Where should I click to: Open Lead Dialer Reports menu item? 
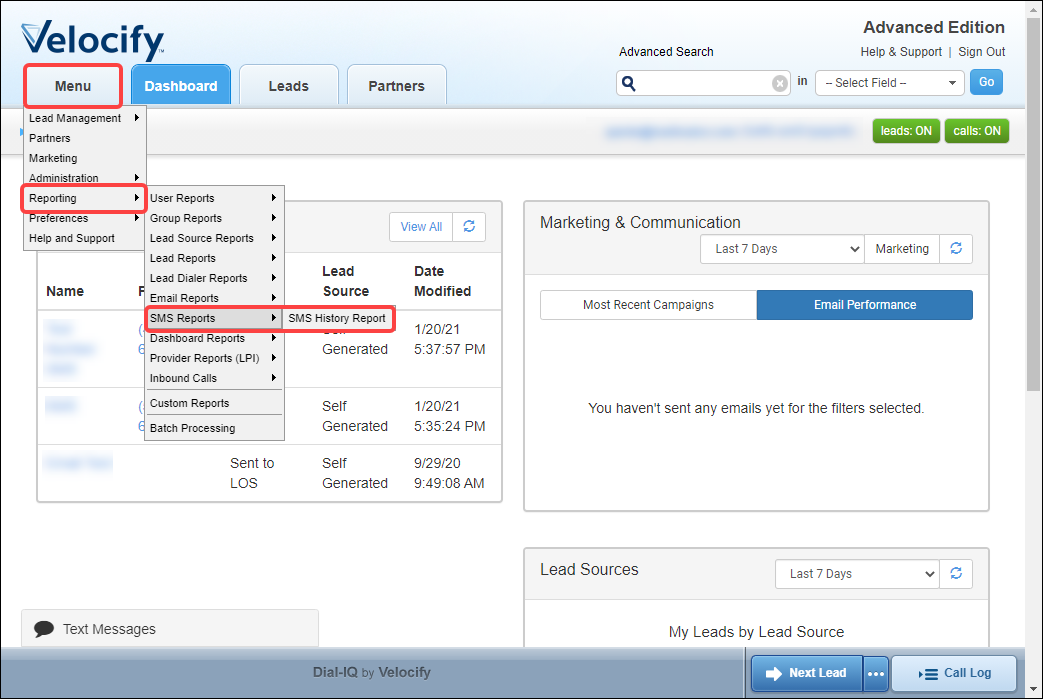tap(214, 278)
